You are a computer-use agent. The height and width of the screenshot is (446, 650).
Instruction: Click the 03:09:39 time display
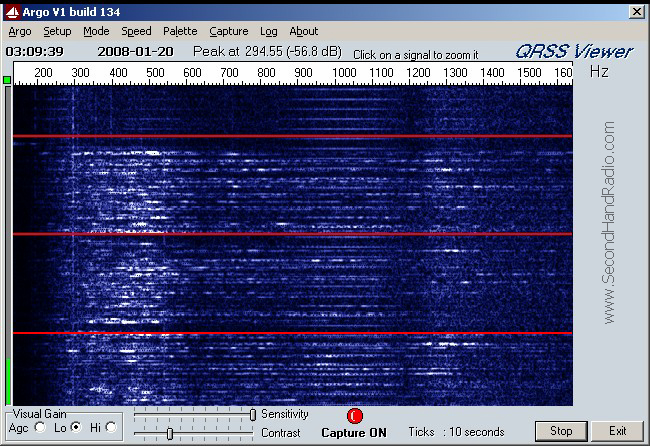pos(35,52)
